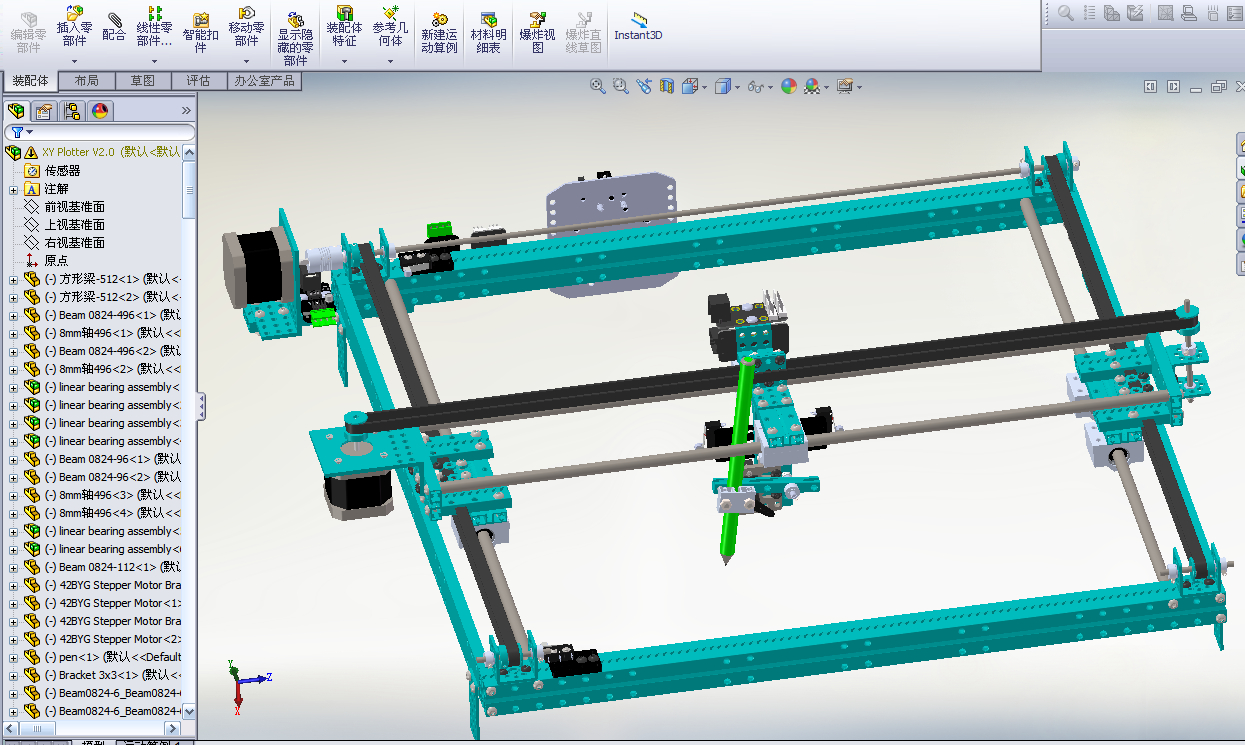Open the 线性零部件 dropdown arrow
Viewport: 1245px width, 745px height.
[x=153, y=61]
